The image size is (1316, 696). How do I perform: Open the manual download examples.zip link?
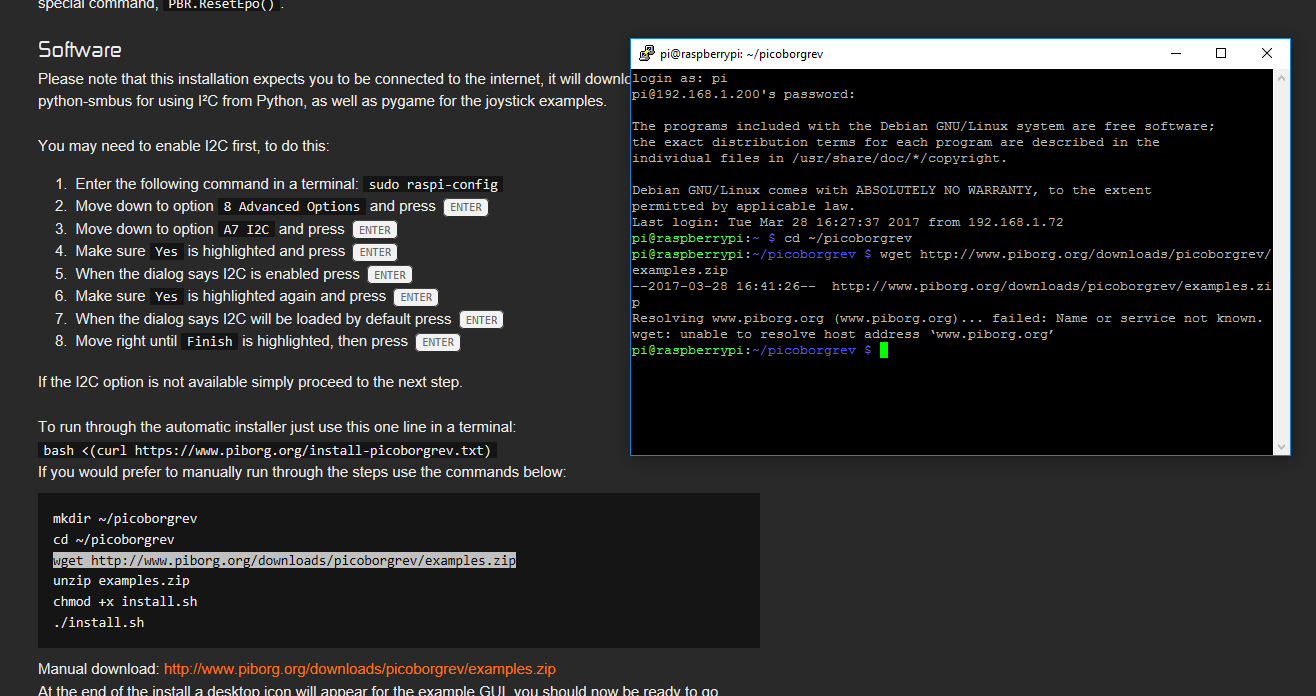click(359, 669)
